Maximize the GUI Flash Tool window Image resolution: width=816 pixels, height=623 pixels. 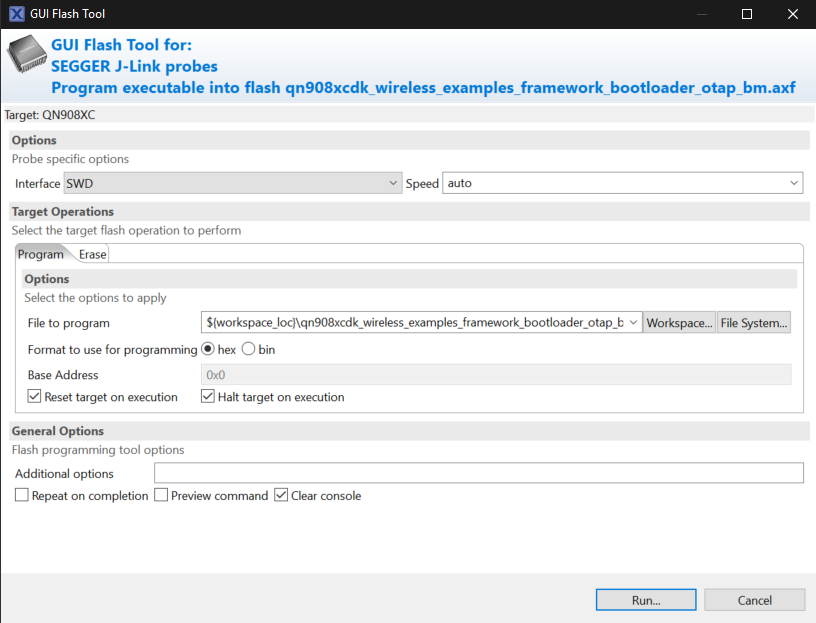[747, 14]
